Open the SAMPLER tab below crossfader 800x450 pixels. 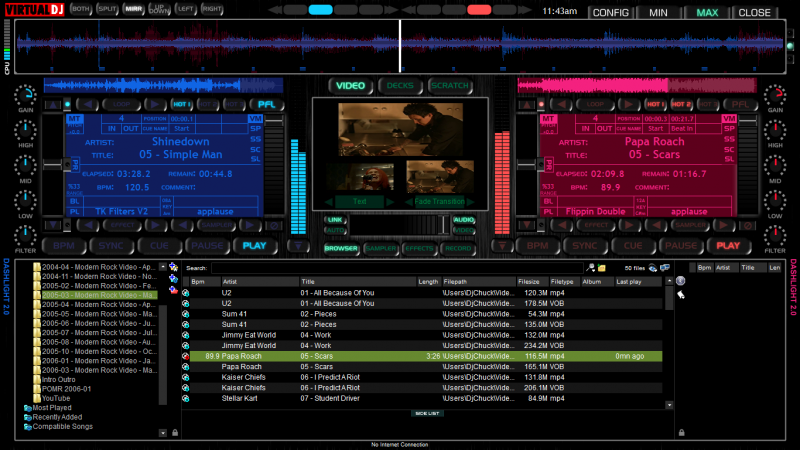[381, 248]
